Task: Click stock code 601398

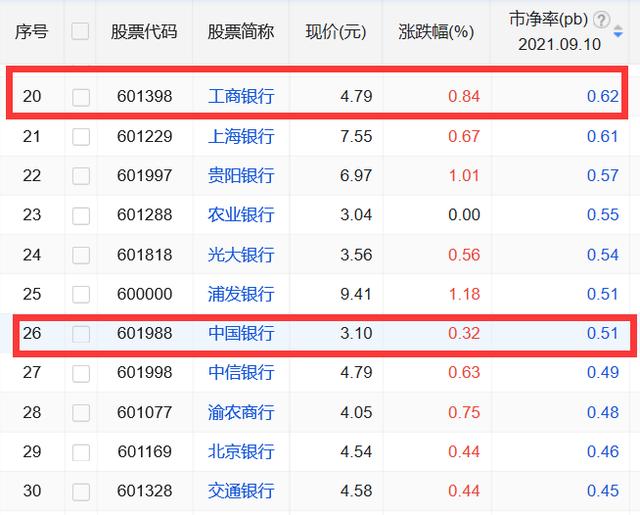Action: (x=144, y=96)
